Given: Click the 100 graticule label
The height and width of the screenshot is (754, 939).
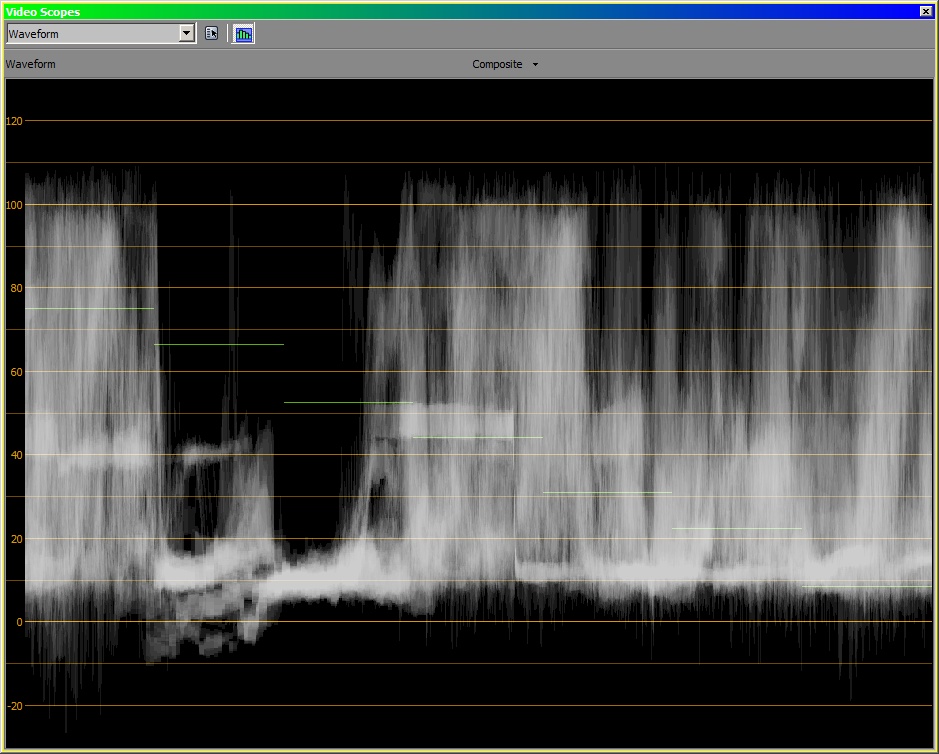Looking at the screenshot, I should 14,205.
